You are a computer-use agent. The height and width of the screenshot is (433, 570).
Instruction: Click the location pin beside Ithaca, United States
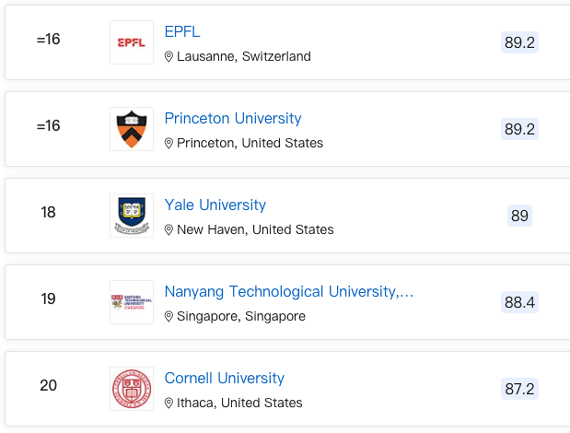(x=169, y=403)
